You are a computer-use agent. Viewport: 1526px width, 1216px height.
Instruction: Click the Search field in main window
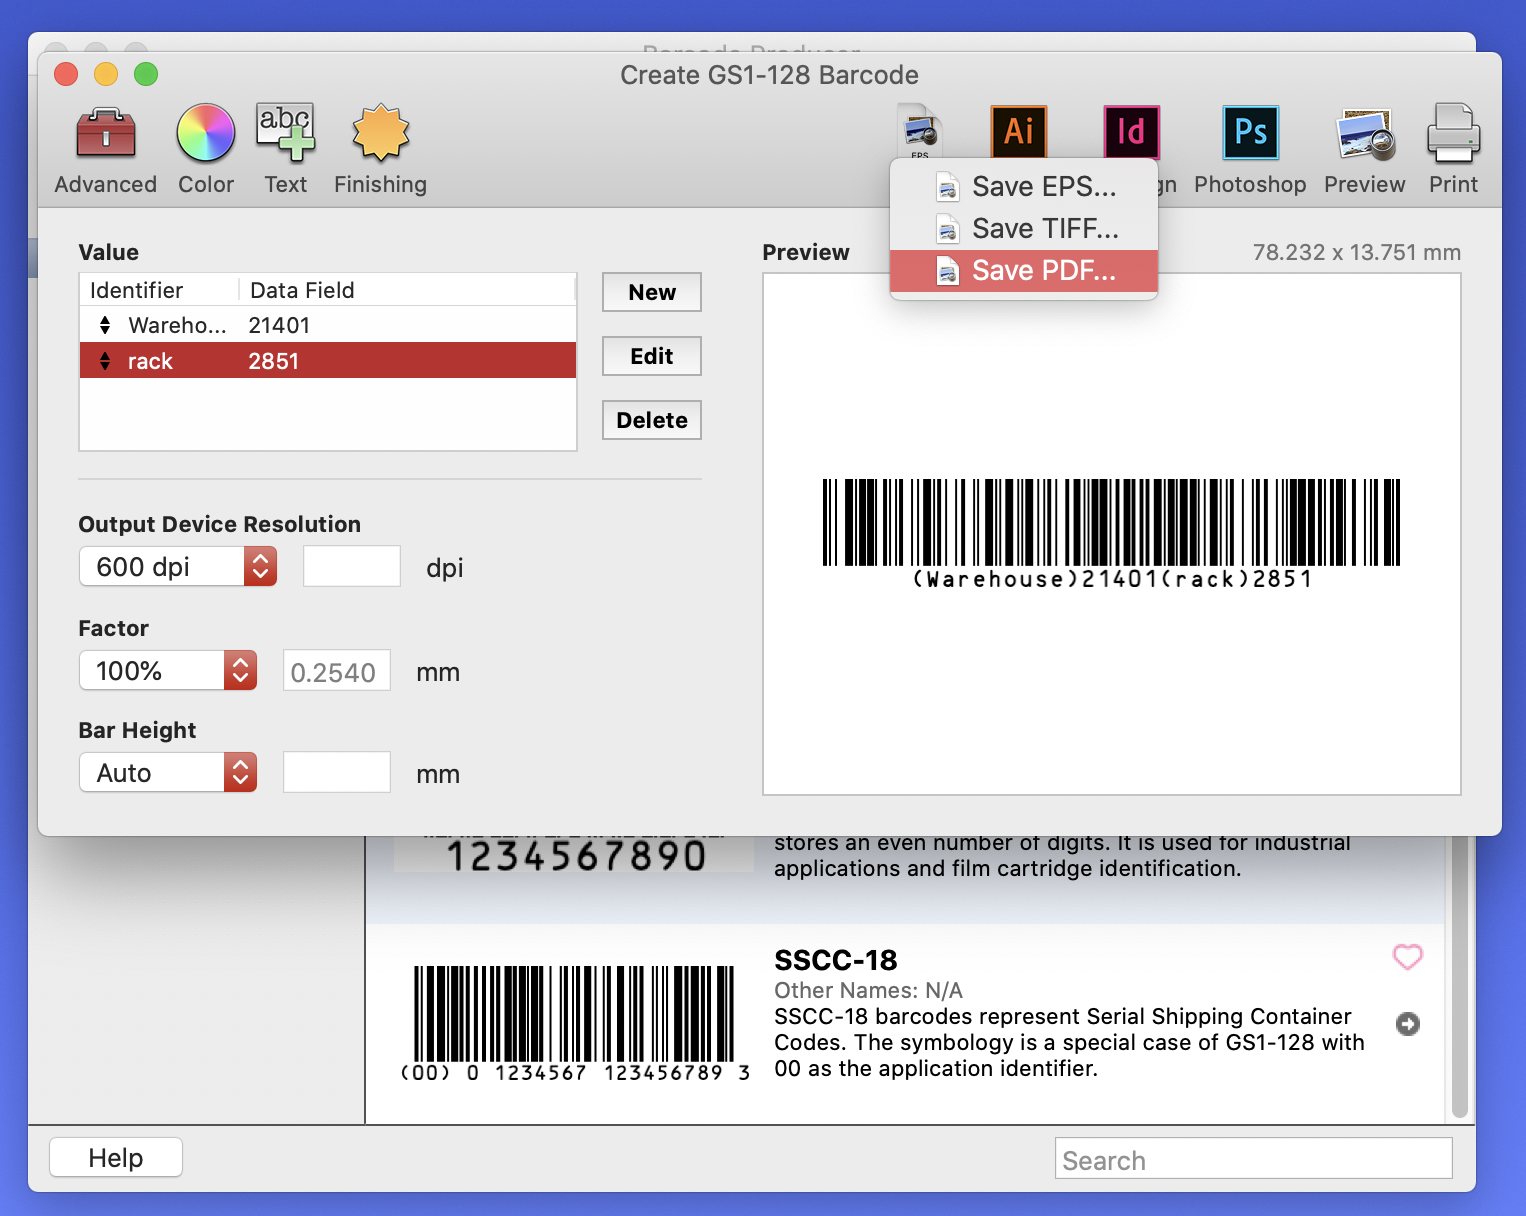(1254, 1159)
